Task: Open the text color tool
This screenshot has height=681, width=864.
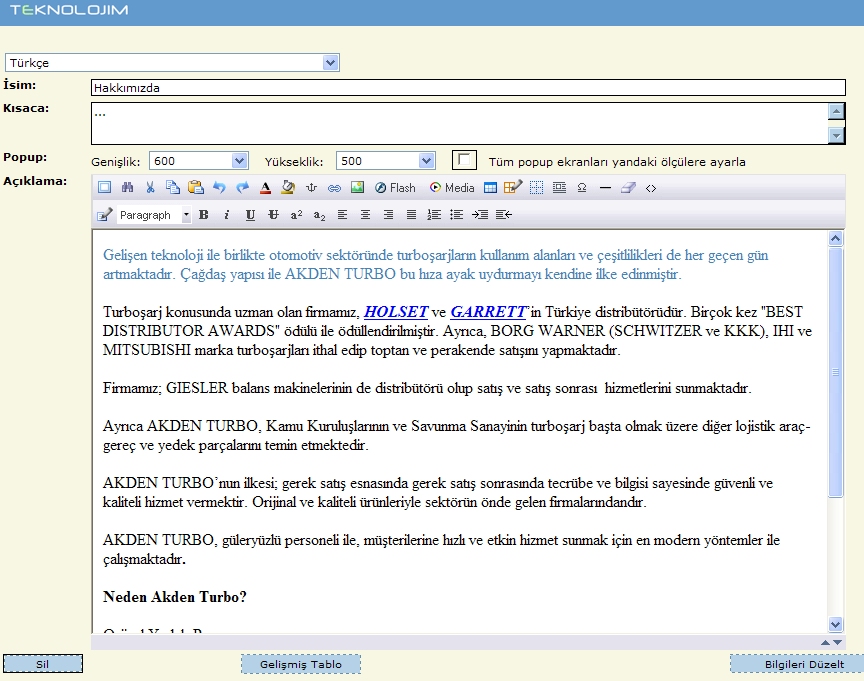Action: [x=265, y=188]
